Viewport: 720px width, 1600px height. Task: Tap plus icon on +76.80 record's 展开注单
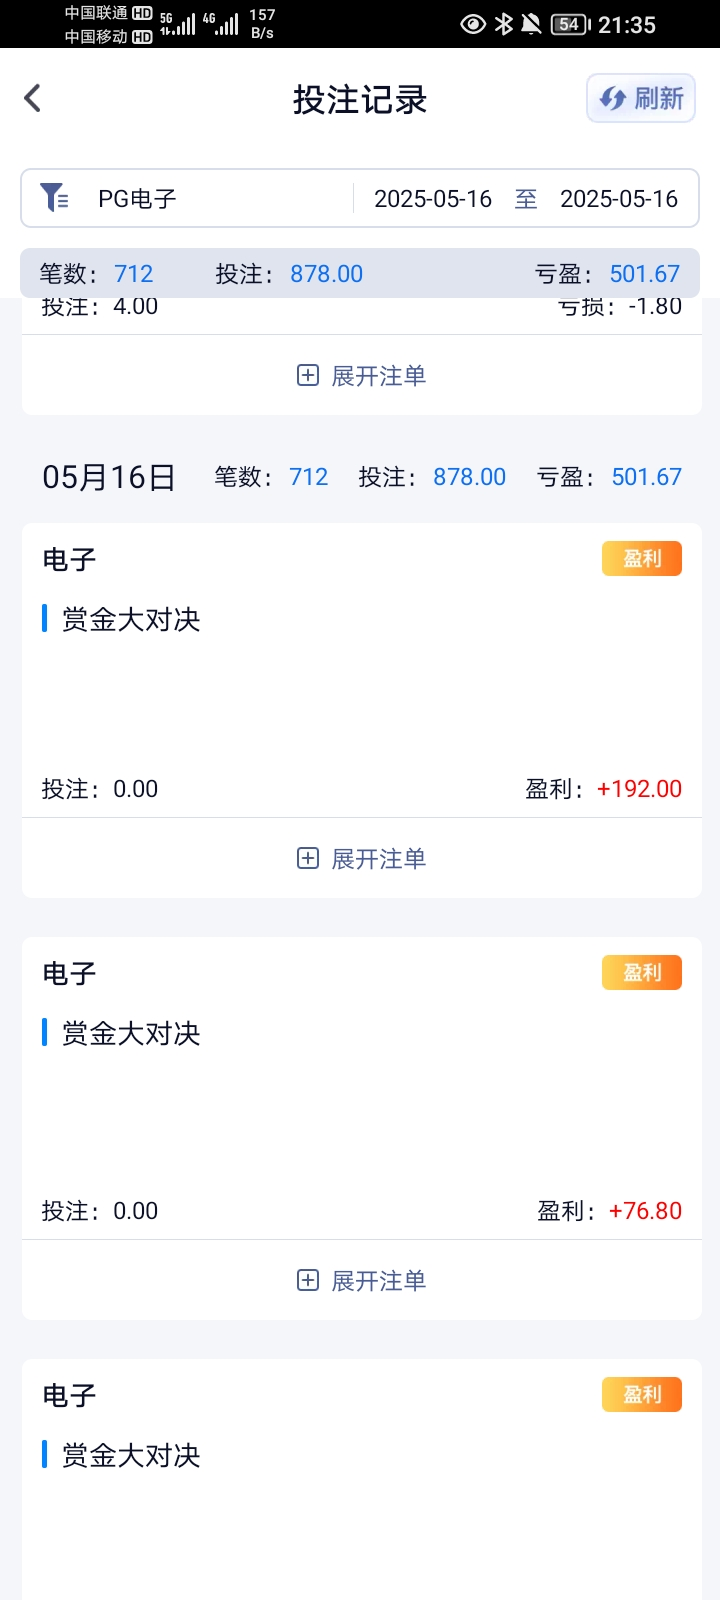[x=308, y=1281]
